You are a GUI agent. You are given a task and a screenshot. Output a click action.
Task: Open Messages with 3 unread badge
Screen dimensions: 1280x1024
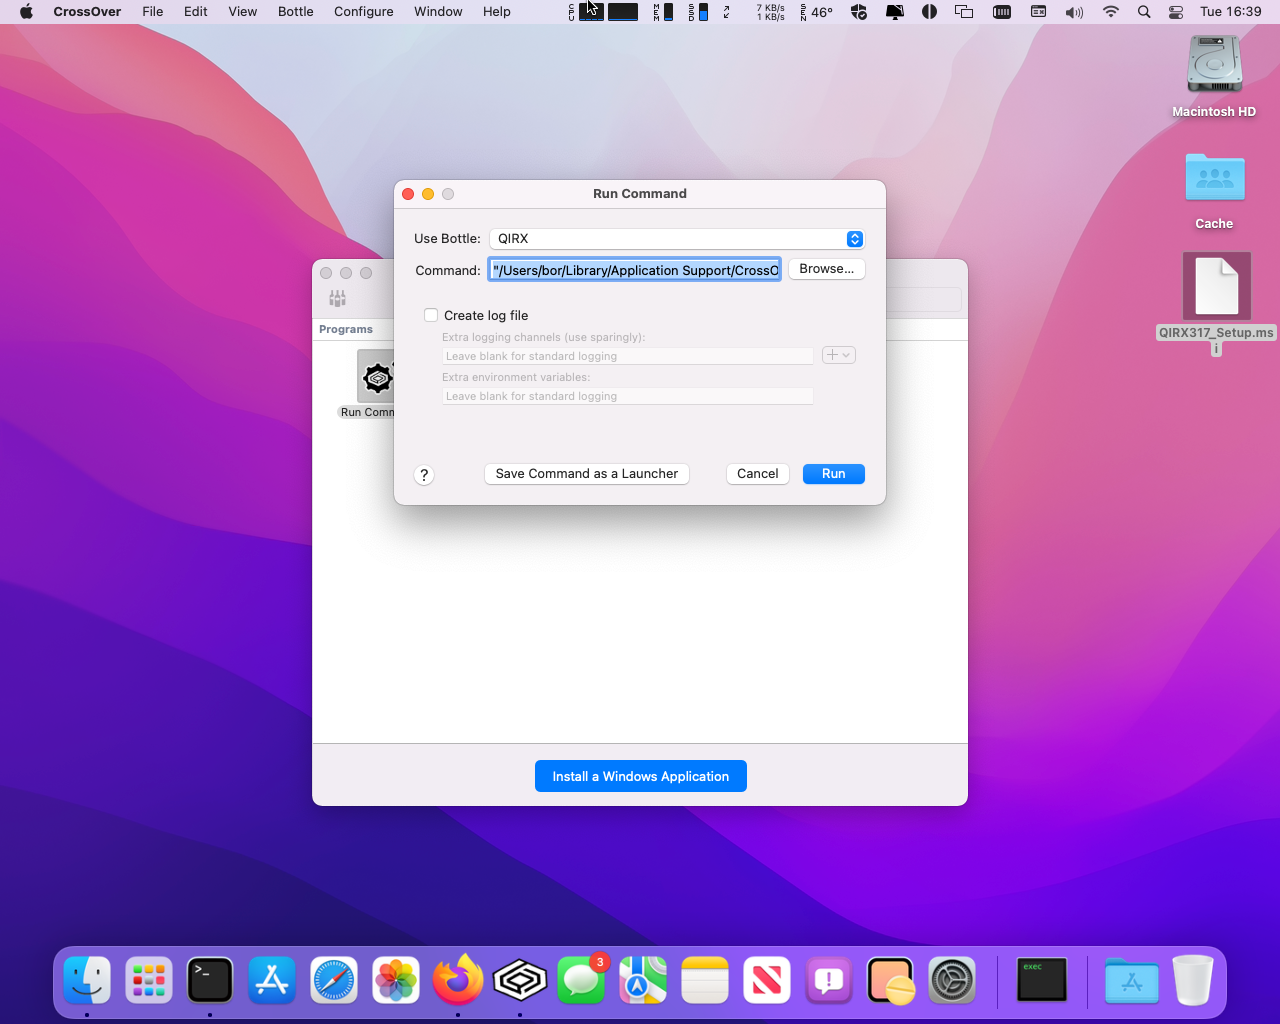(582, 980)
